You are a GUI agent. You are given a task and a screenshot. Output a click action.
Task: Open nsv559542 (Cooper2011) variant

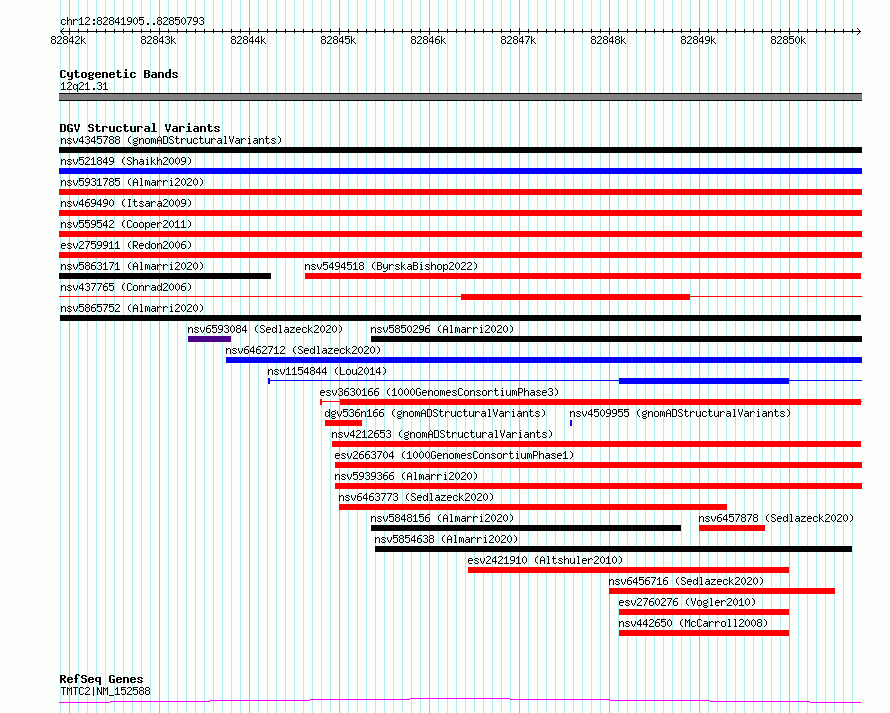point(126,224)
